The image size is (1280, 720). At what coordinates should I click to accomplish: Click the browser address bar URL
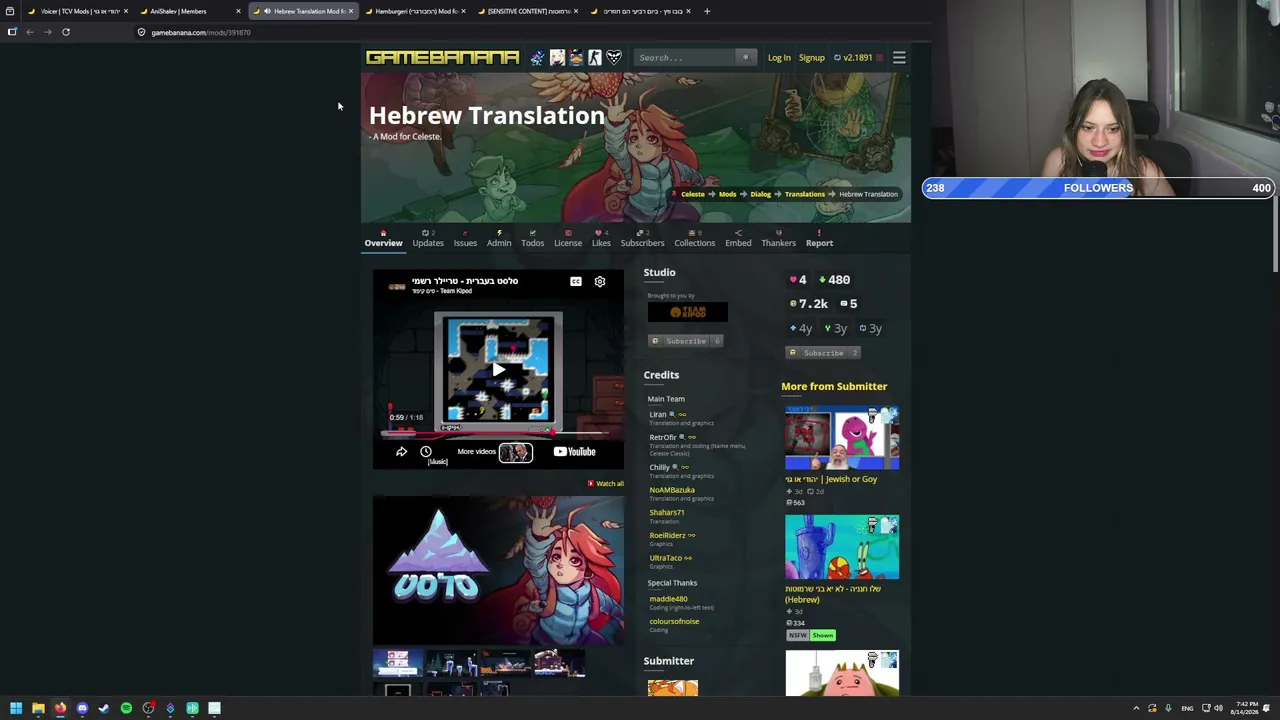click(x=201, y=32)
